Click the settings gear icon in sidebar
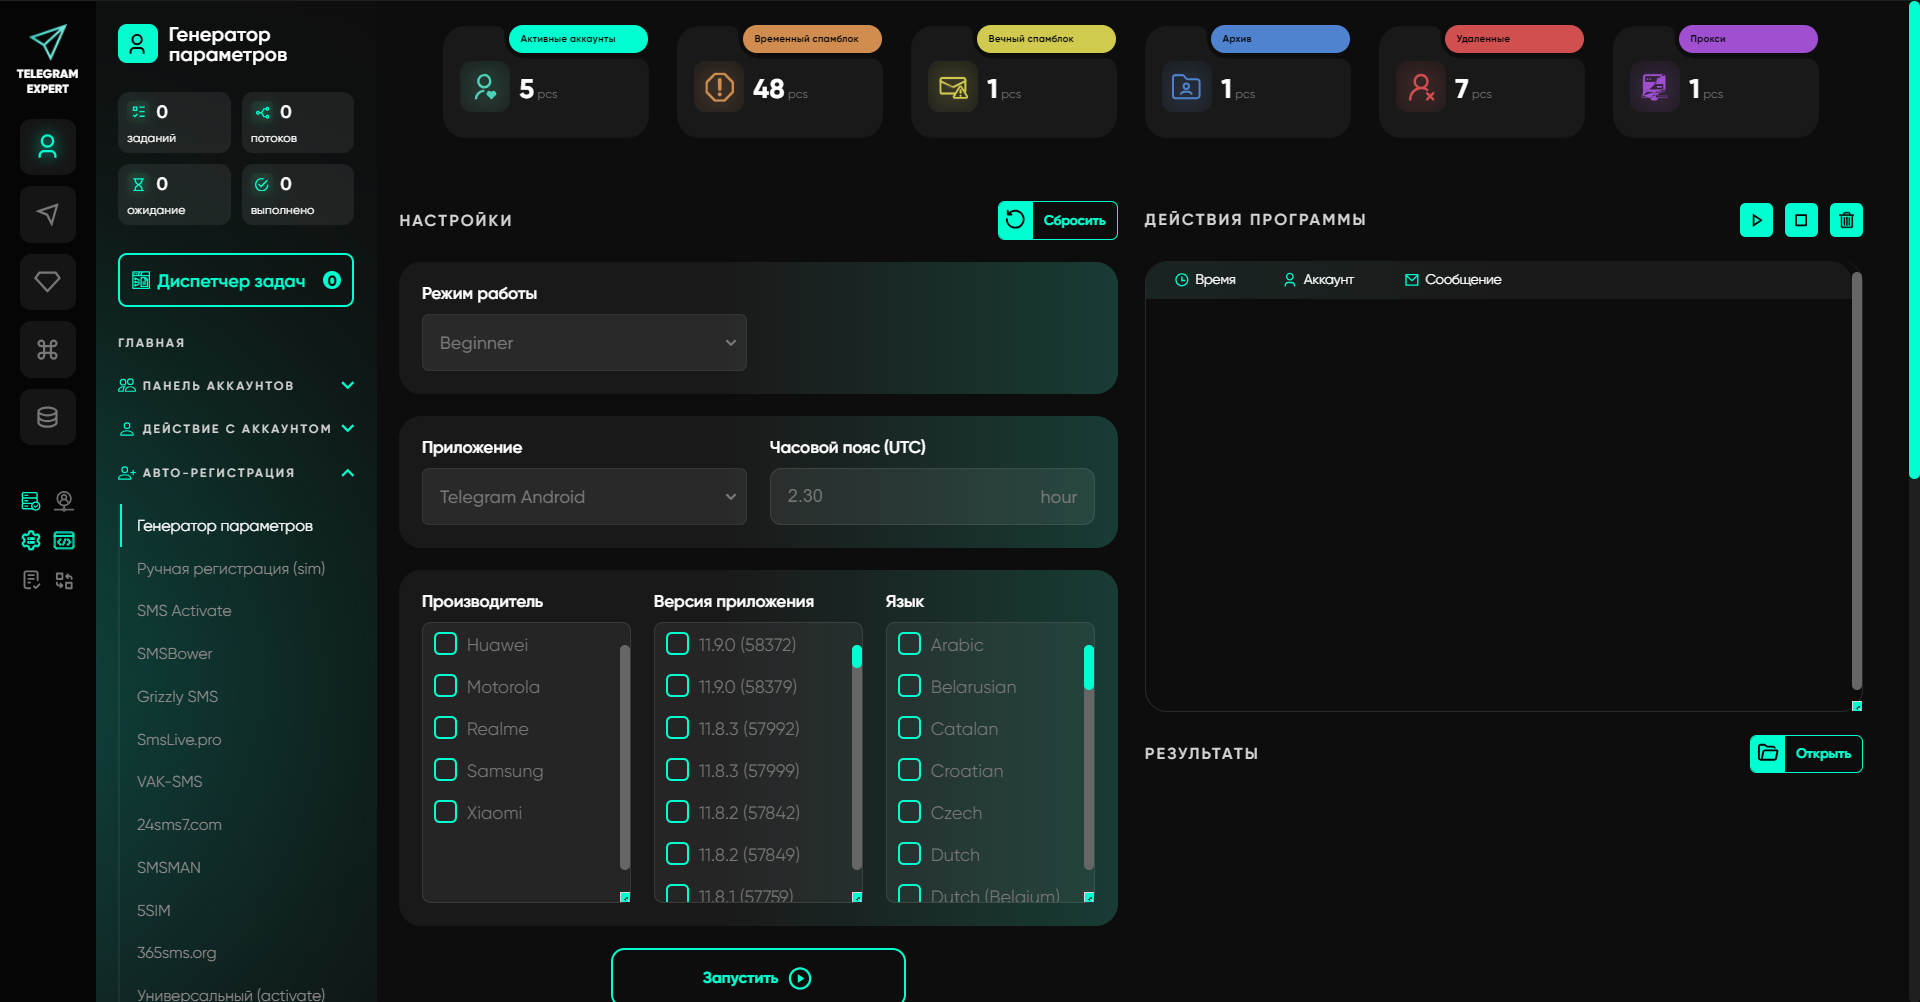Screen dimensions: 1920x1002 coord(31,541)
